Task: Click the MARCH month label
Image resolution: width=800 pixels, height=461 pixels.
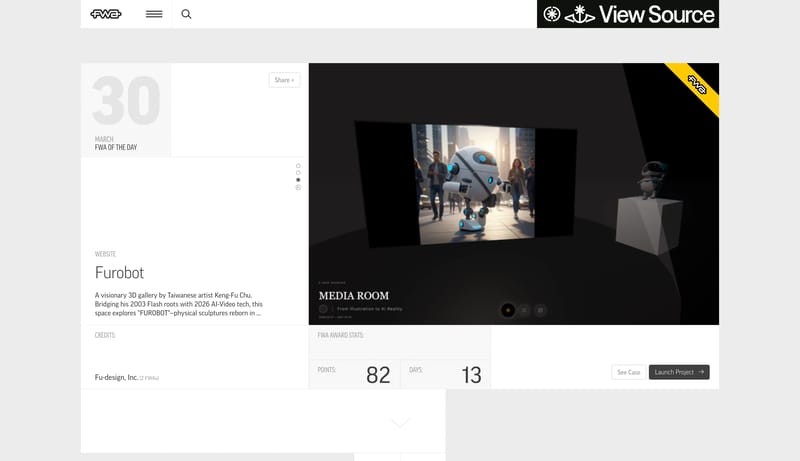Action: [104, 139]
